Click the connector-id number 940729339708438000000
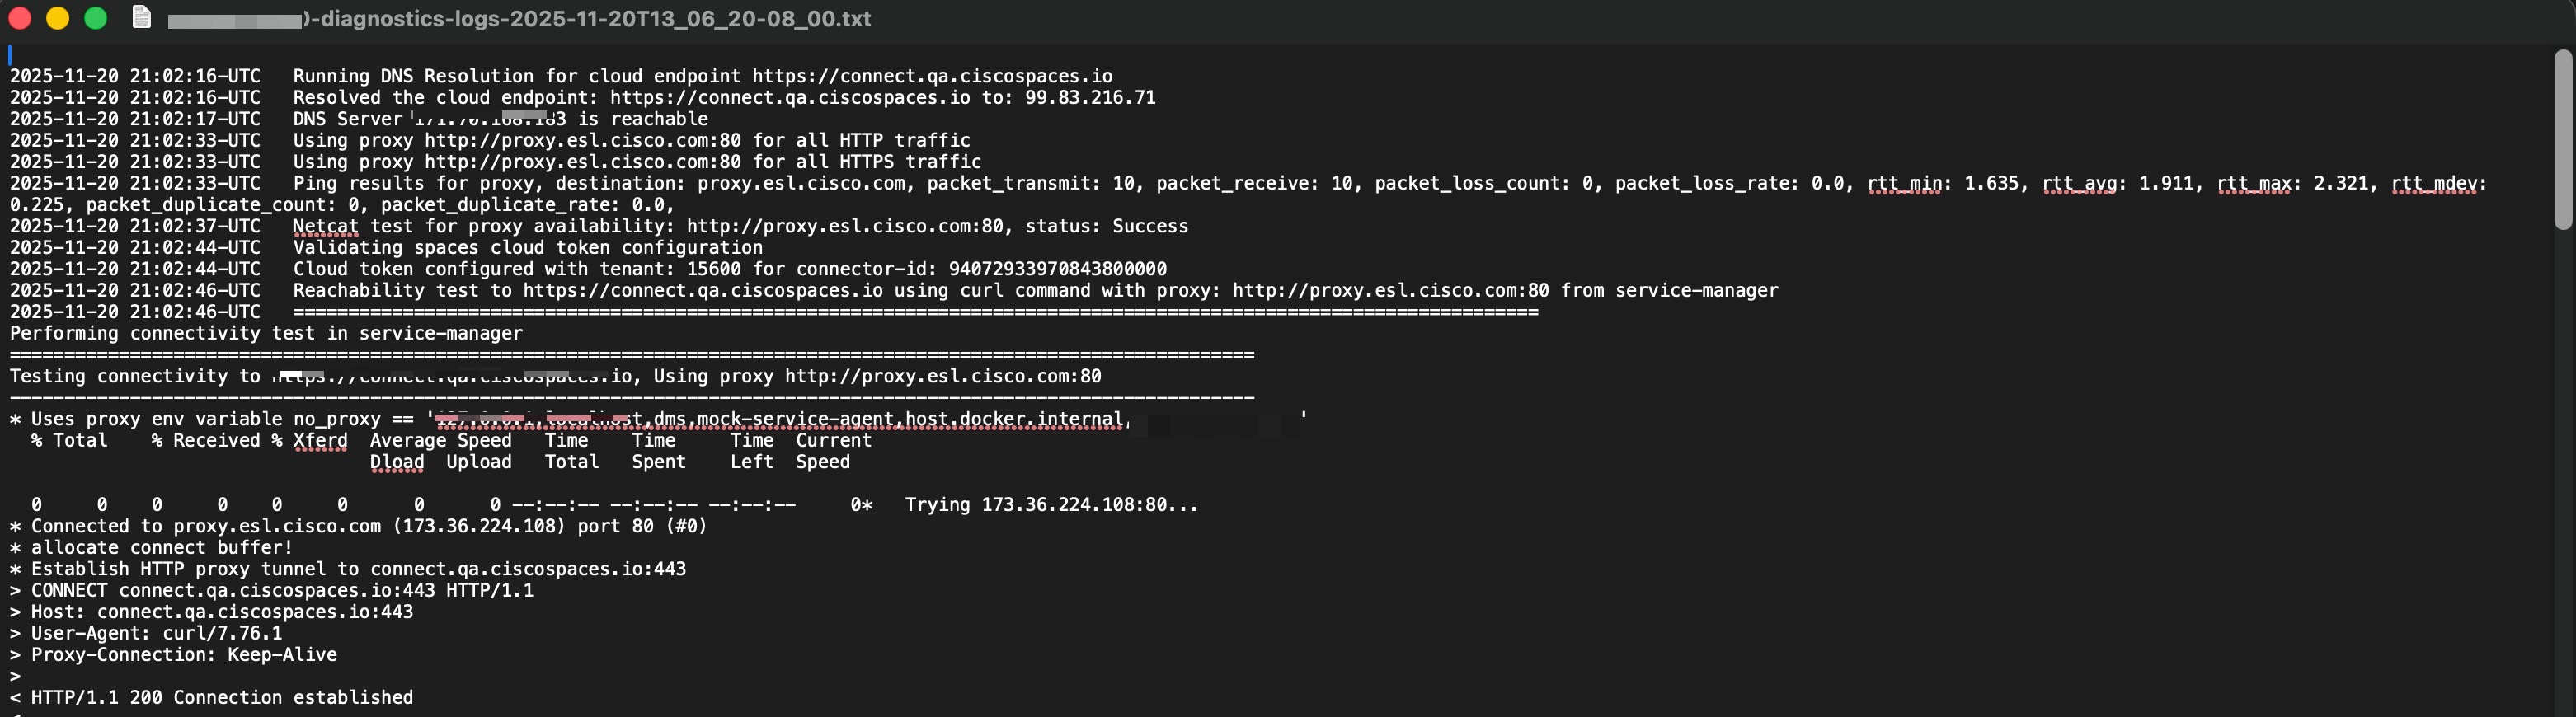Image resolution: width=2576 pixels, height=717 pixels. pos(1057,269)
